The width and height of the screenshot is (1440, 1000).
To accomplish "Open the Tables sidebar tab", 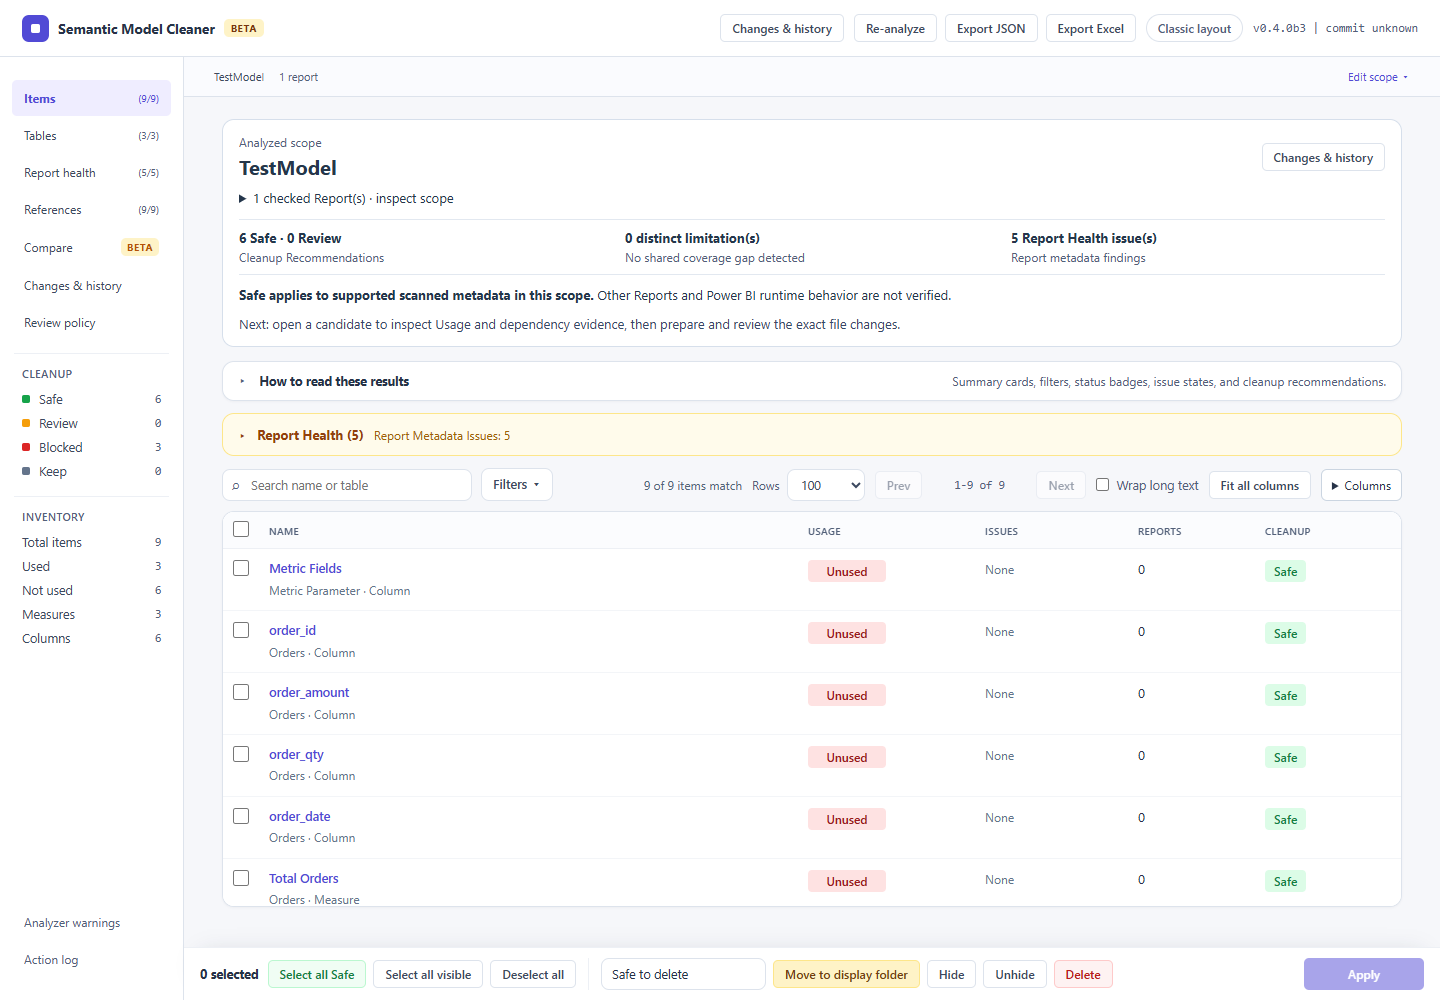I will (91, 136).
